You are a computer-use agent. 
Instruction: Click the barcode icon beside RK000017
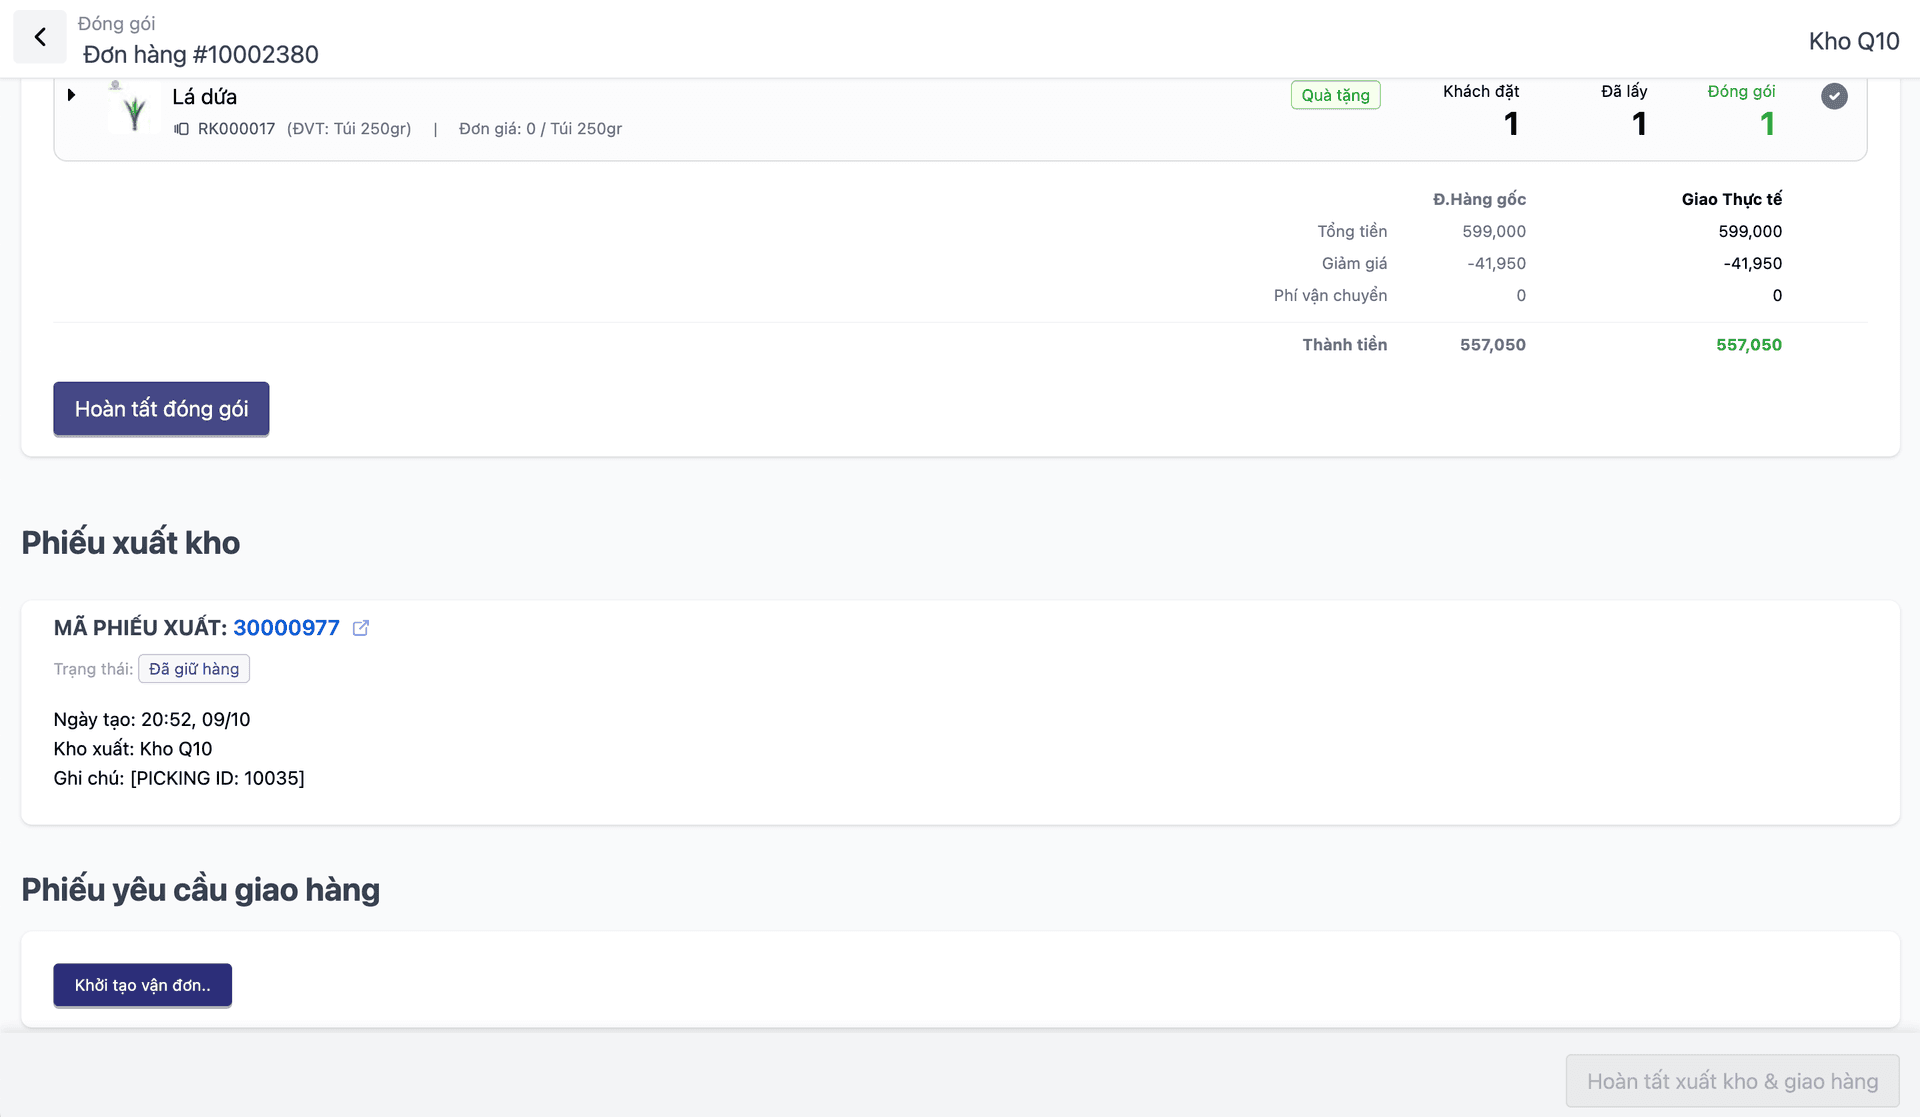tap(181, 129)
